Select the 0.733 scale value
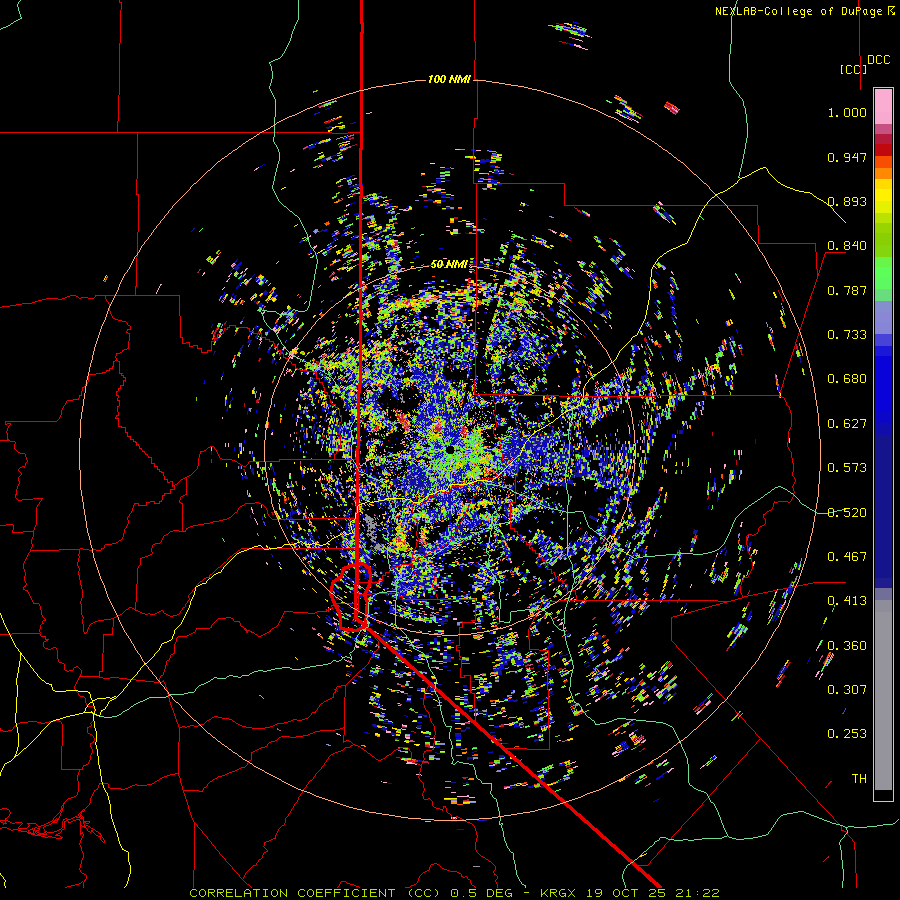This screenshot has width=900, height=900. [x=847, y=335]
